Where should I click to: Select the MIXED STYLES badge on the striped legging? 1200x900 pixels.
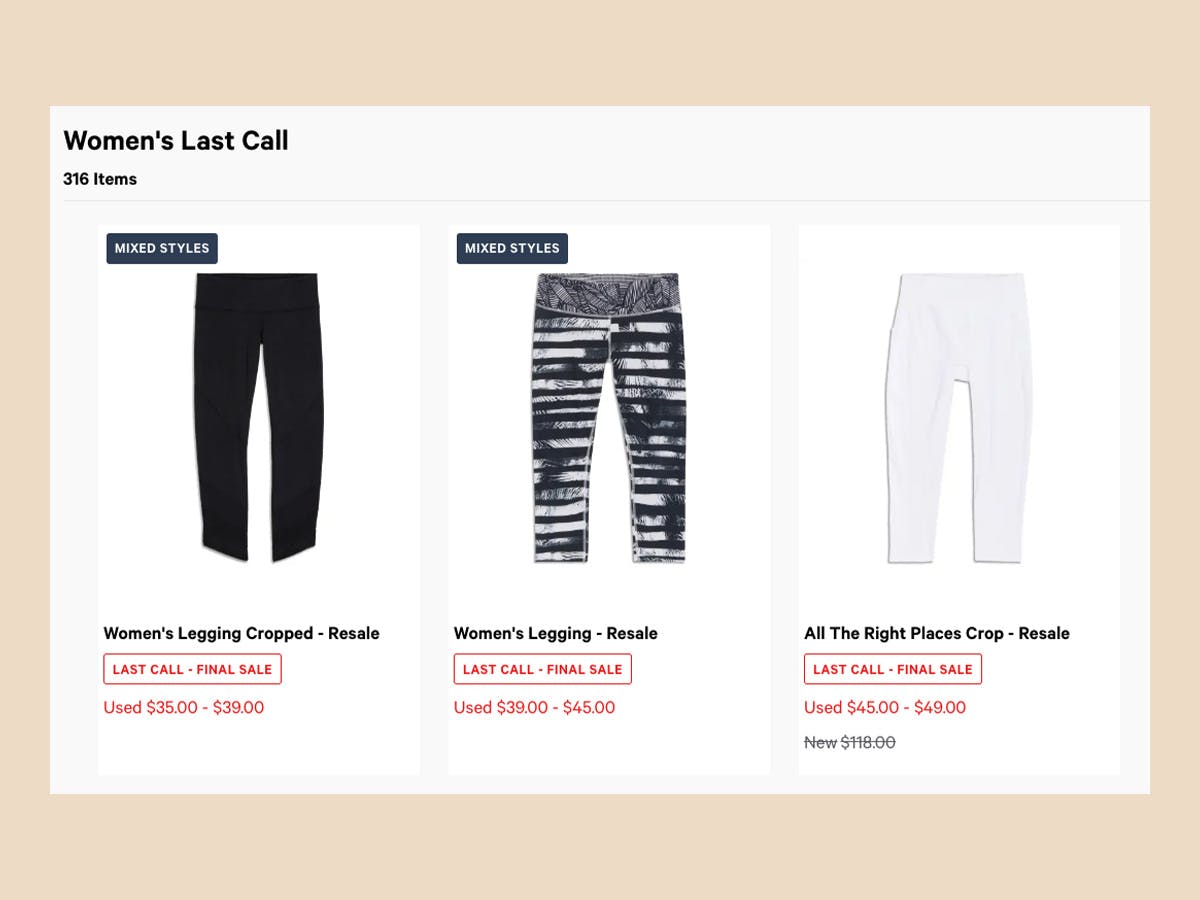tap(511, 248)
